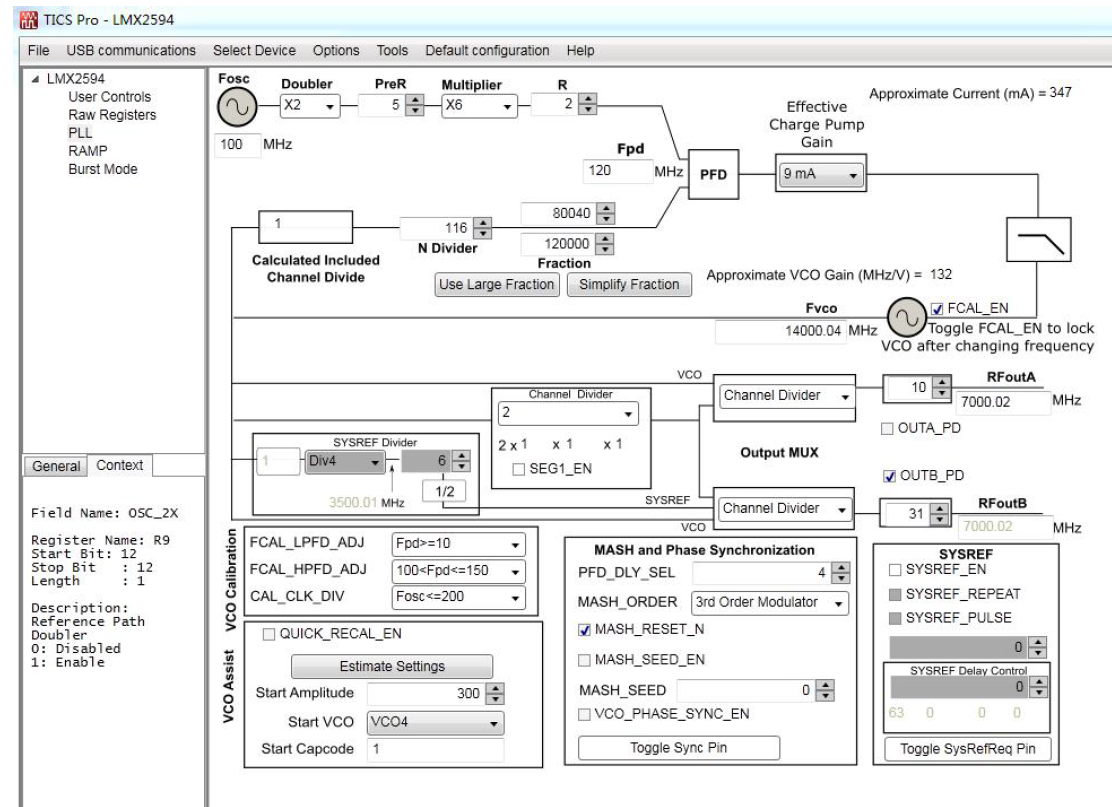Click the PFD block

(713, 174)
